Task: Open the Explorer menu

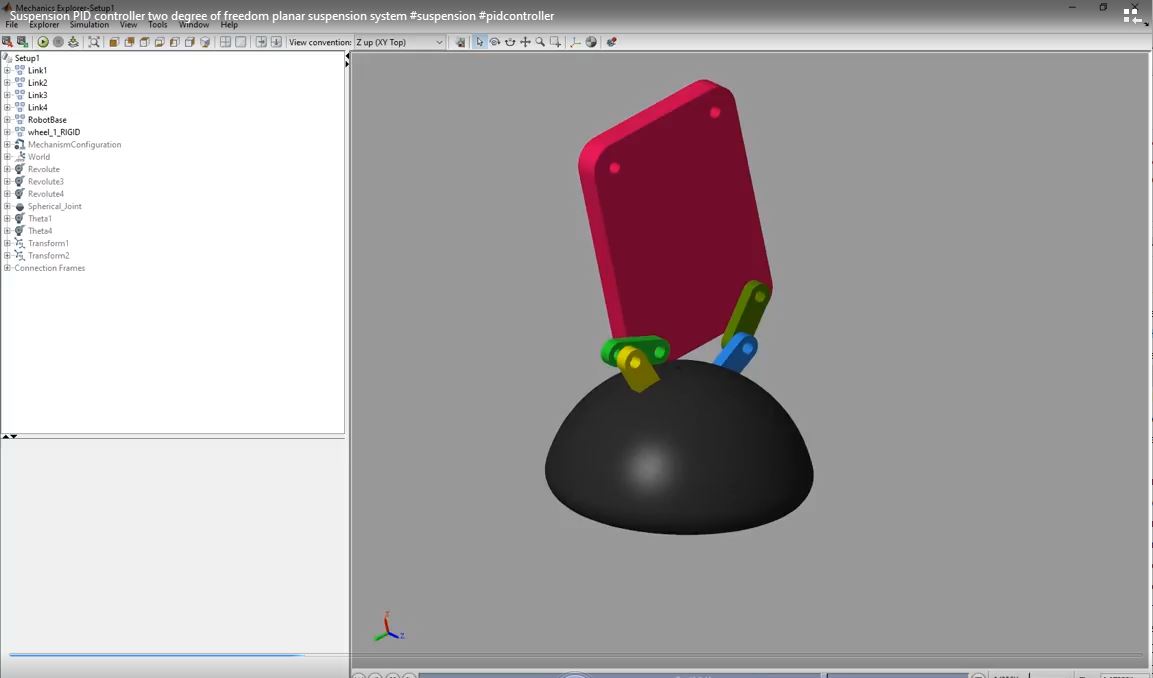Action: tap(44, 25)
